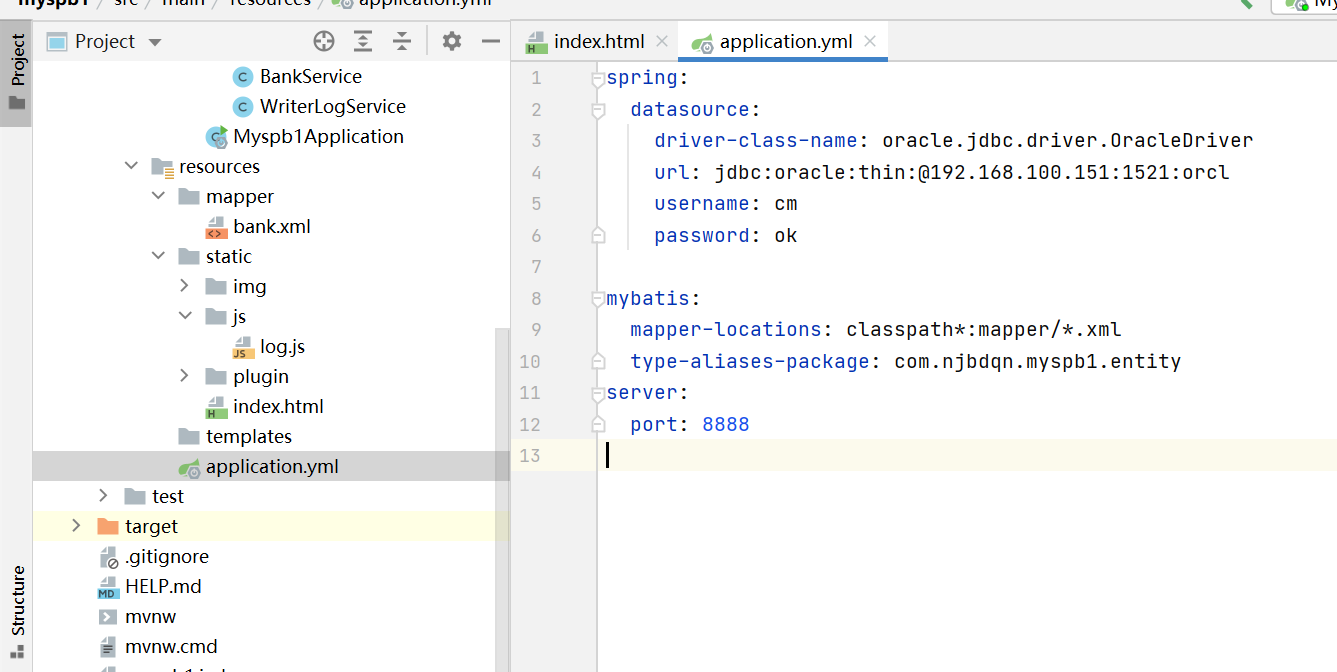Click the resources folder icon
Screen dimensions: 1337x672
(x=162, y=167)
